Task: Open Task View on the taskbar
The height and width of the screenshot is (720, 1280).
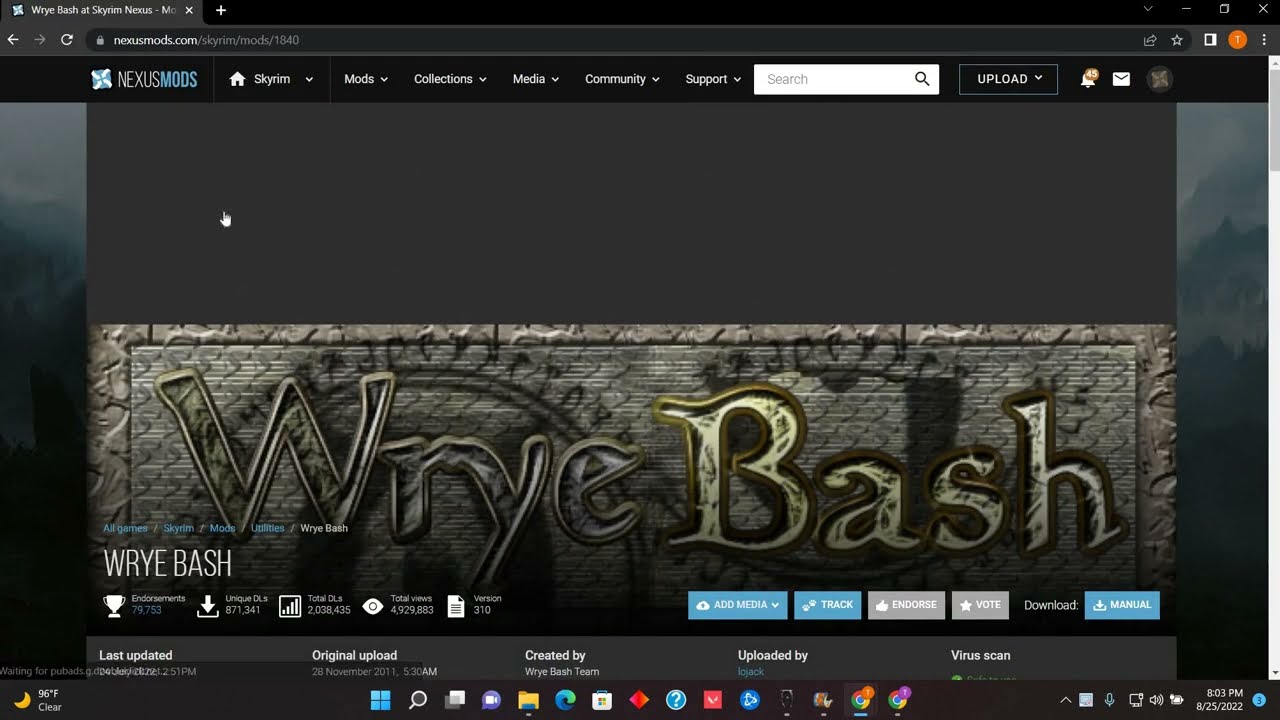Action: pos(455,700)
